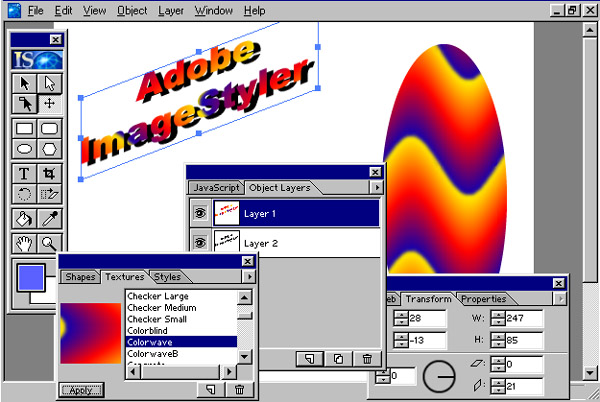Click texture list scroll down arrow
The width and height of the screenshot is (600, 402).
[x=245, y=356]
